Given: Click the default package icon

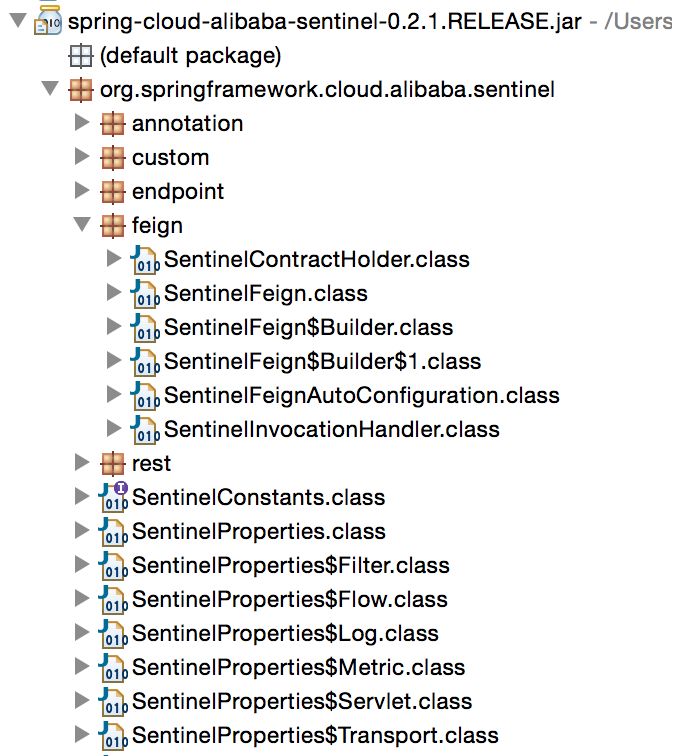Looking at the screenshot, I should tap(80, 56).
